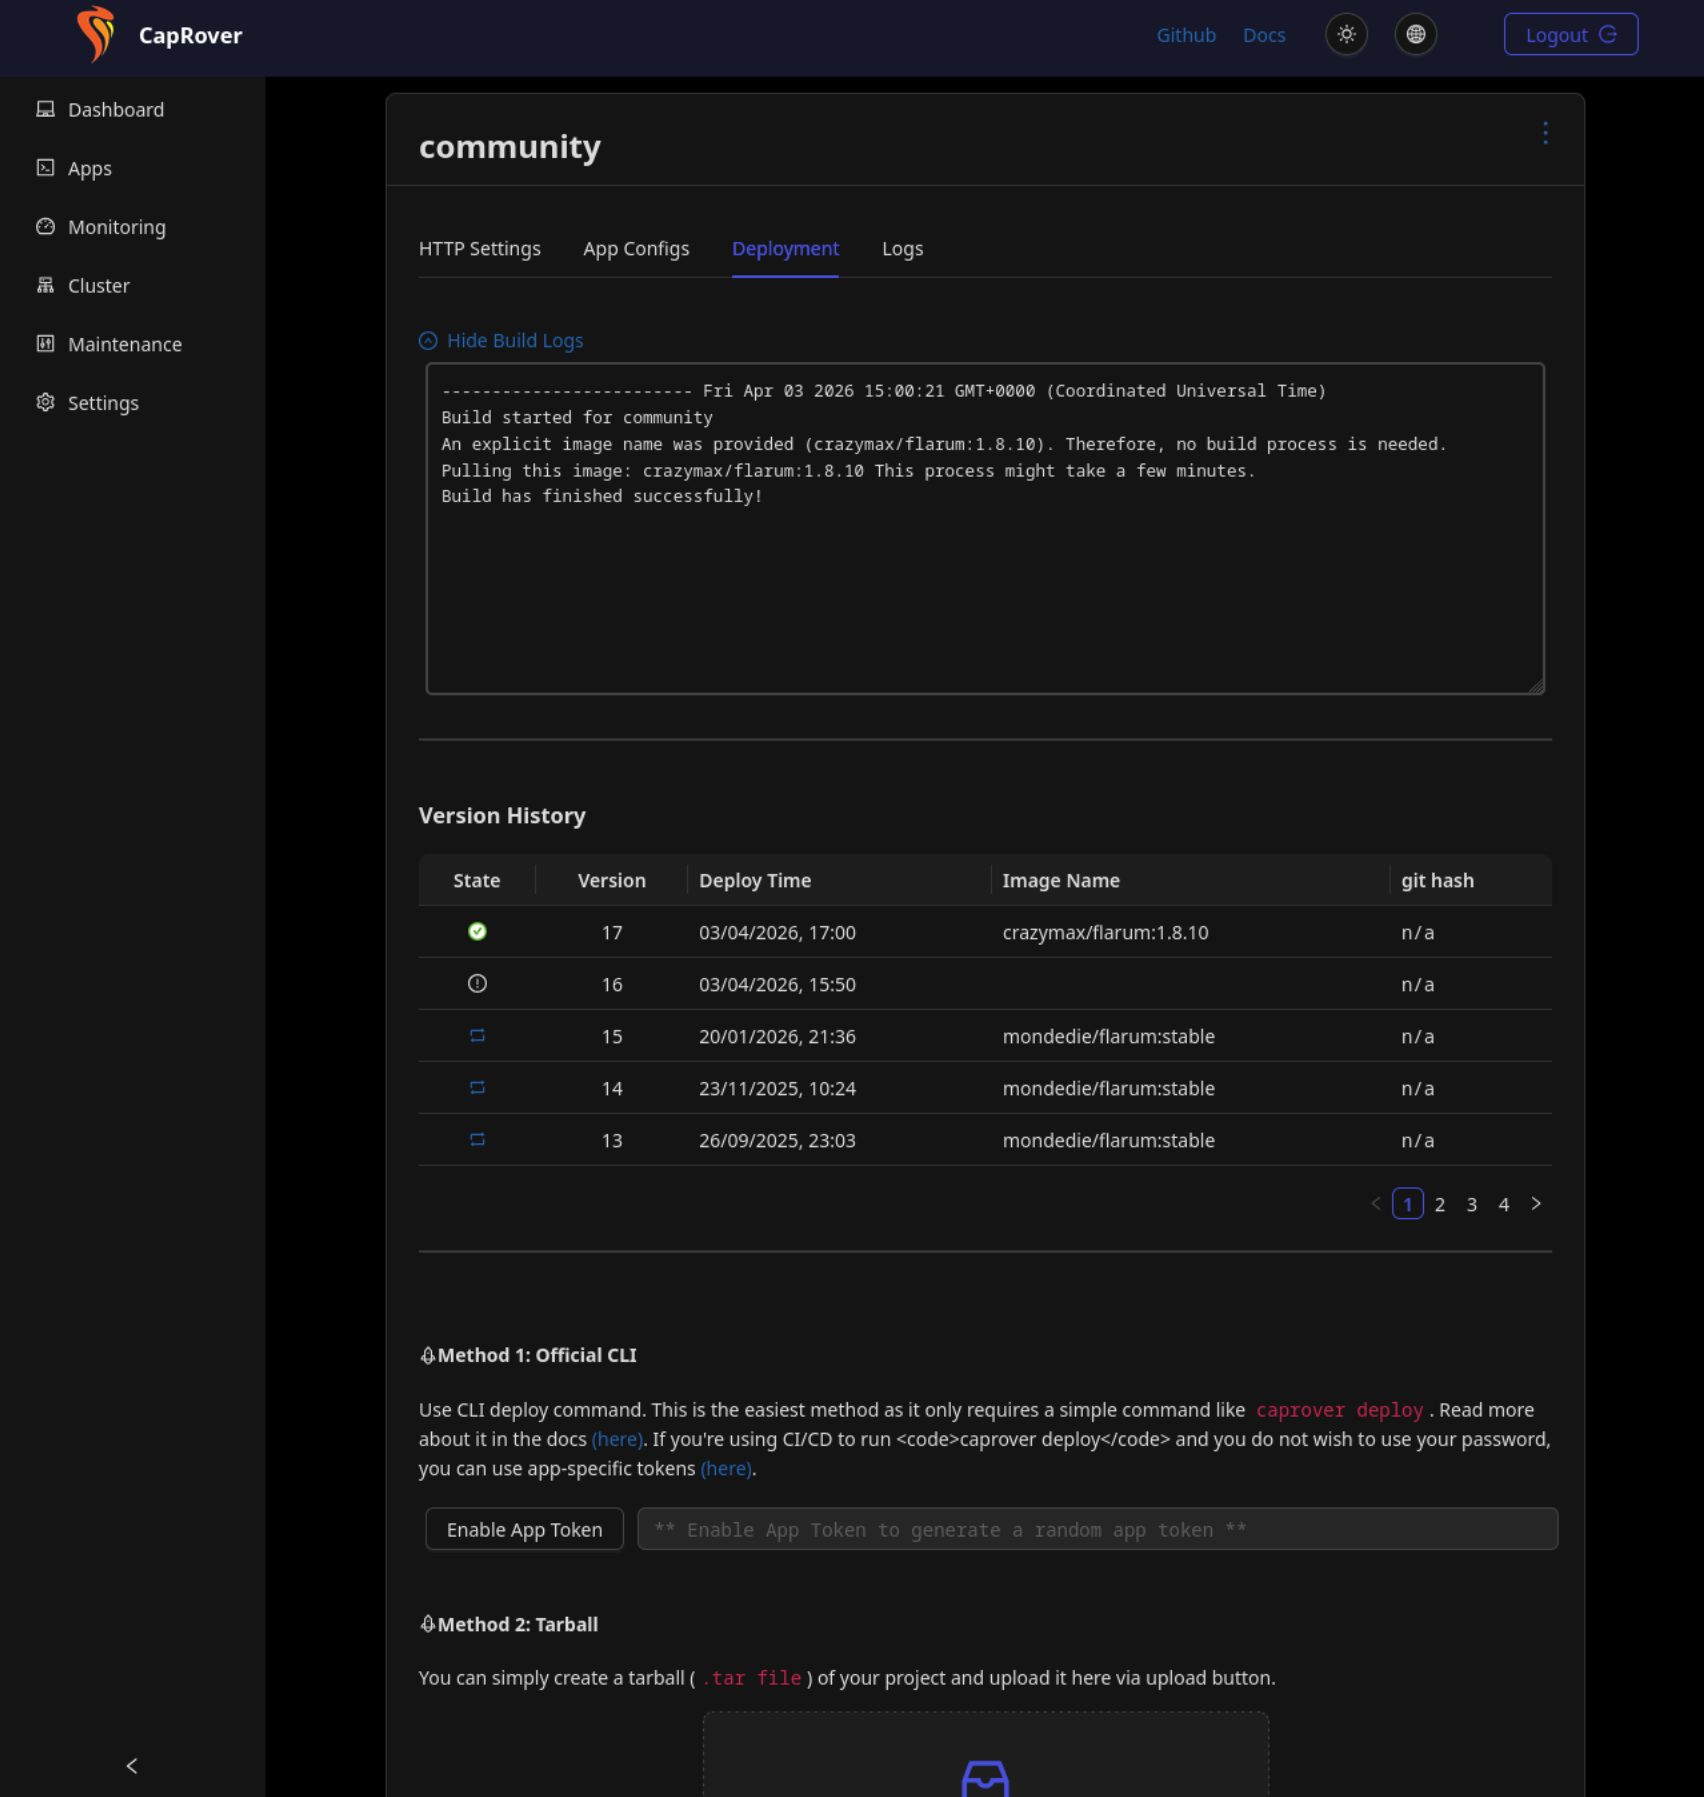Click the CapRover flame logo

tap(96, 35)
